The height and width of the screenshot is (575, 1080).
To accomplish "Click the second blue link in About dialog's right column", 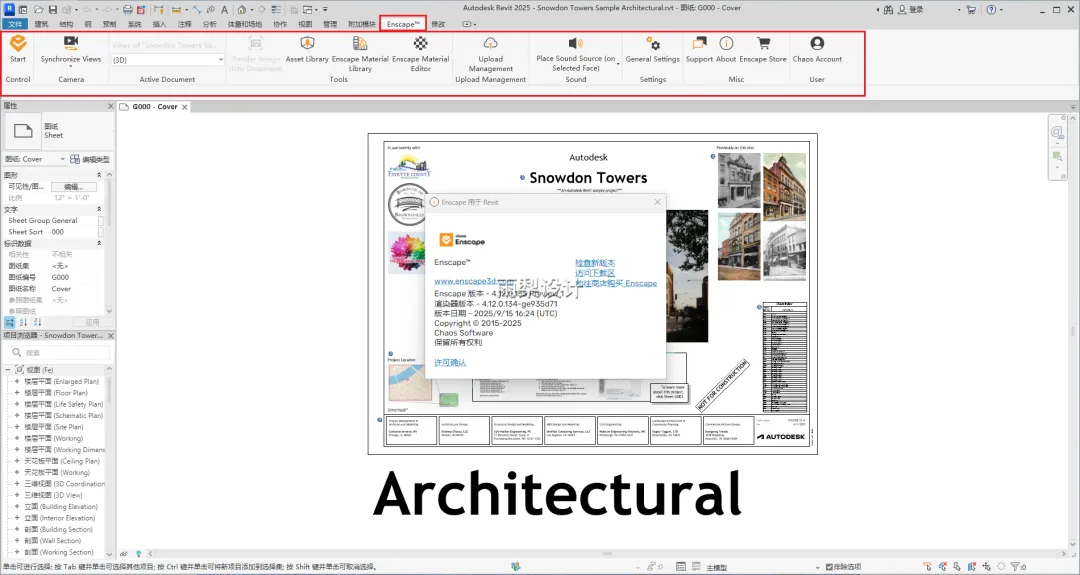I will [595, 273].
